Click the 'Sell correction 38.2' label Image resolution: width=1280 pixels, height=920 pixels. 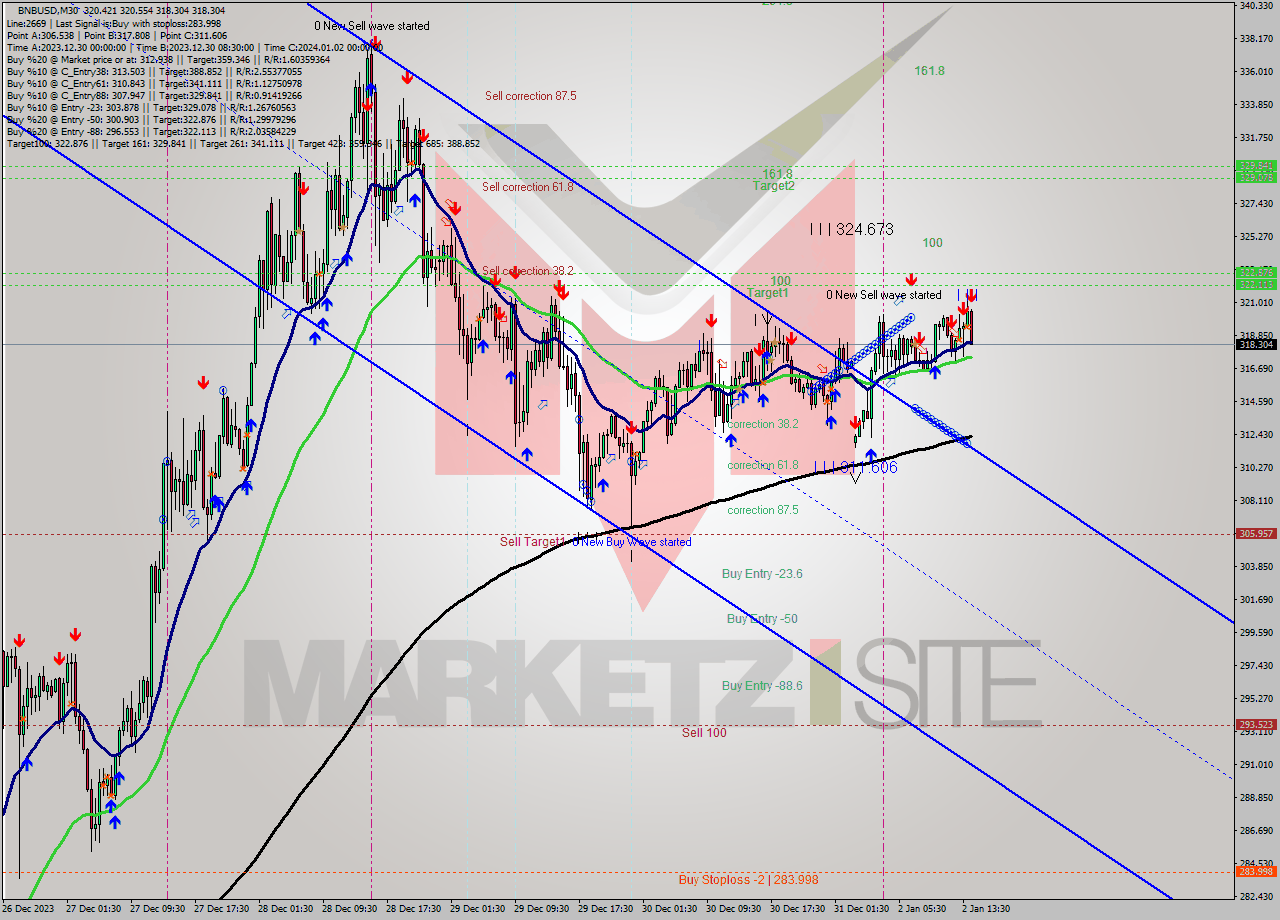527,271
